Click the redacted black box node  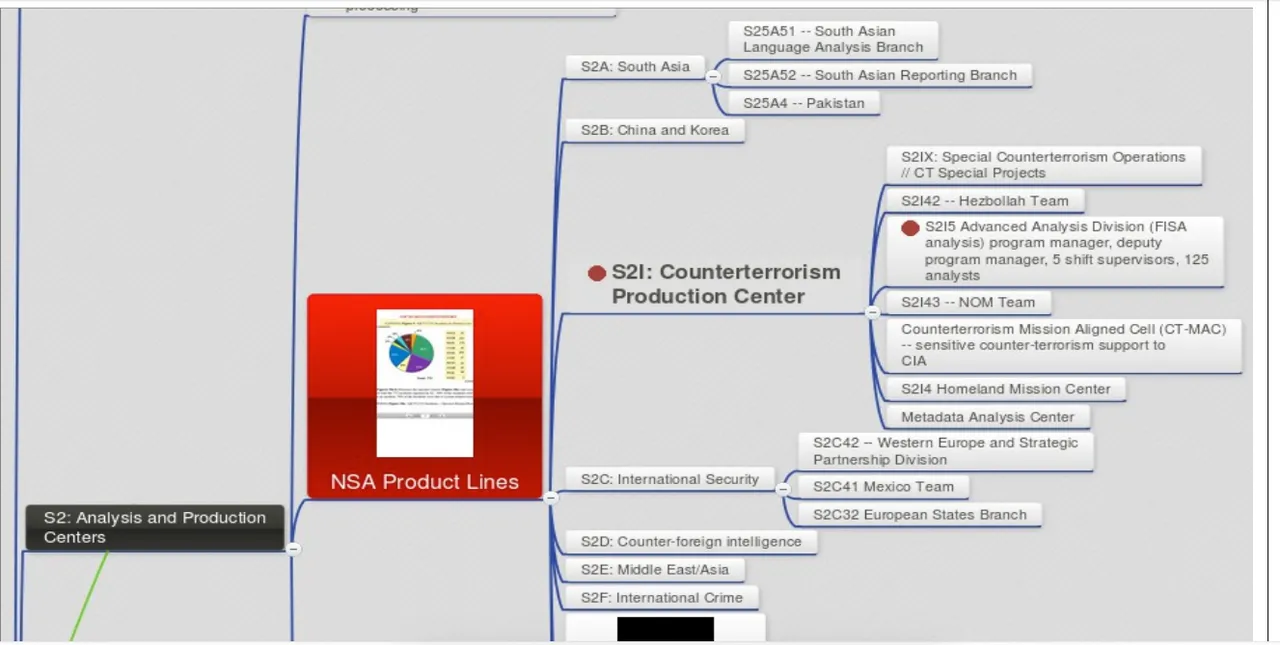[x=666, y=628]
